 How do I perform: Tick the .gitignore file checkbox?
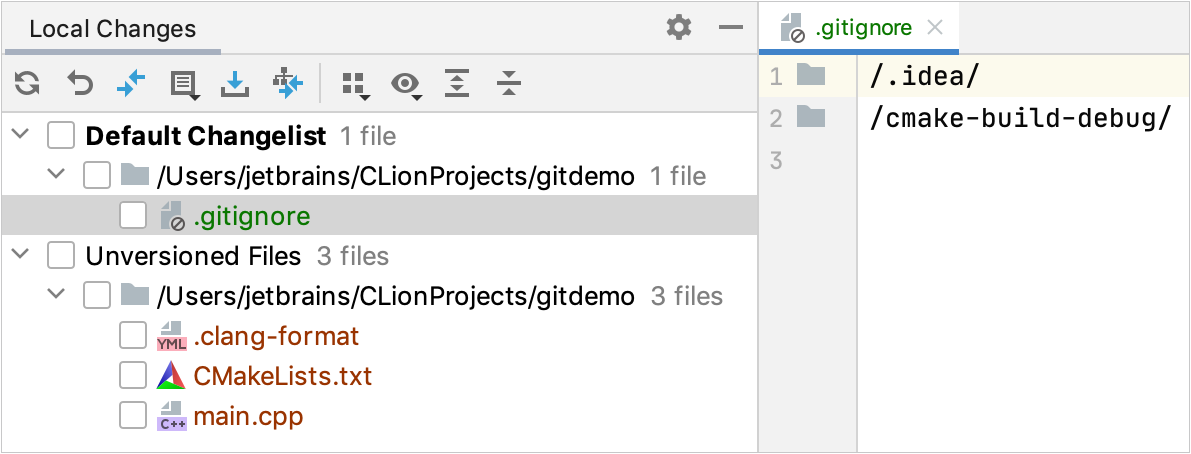(133, 216)
